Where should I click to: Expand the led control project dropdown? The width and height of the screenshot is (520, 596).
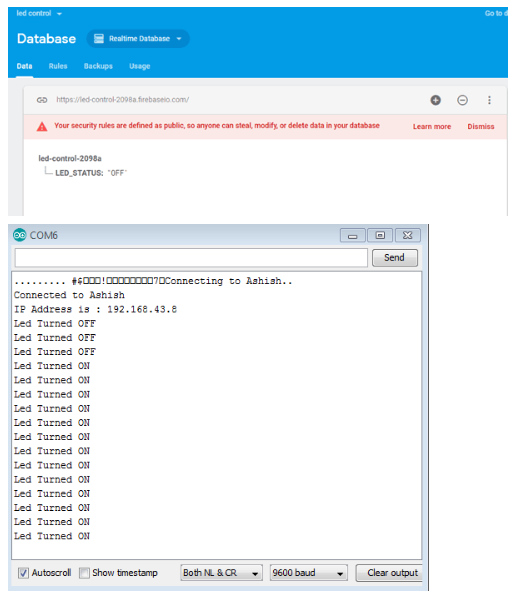tap(39, 13)
